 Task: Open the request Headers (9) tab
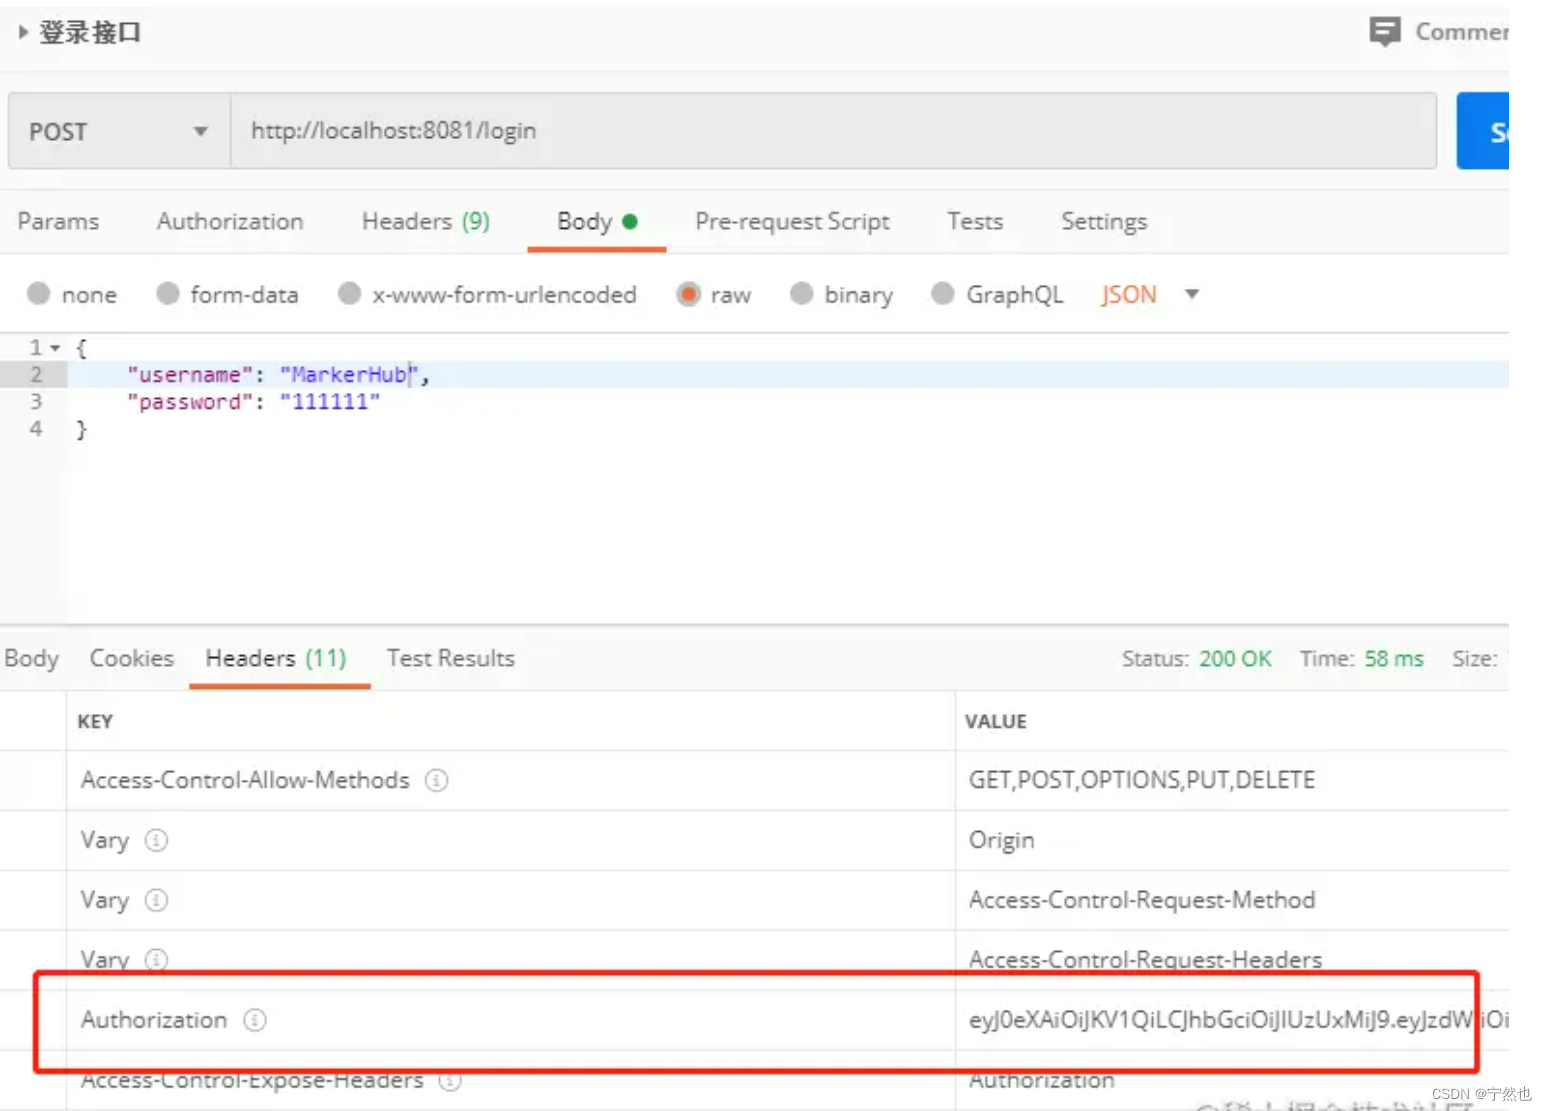point(426,221)
